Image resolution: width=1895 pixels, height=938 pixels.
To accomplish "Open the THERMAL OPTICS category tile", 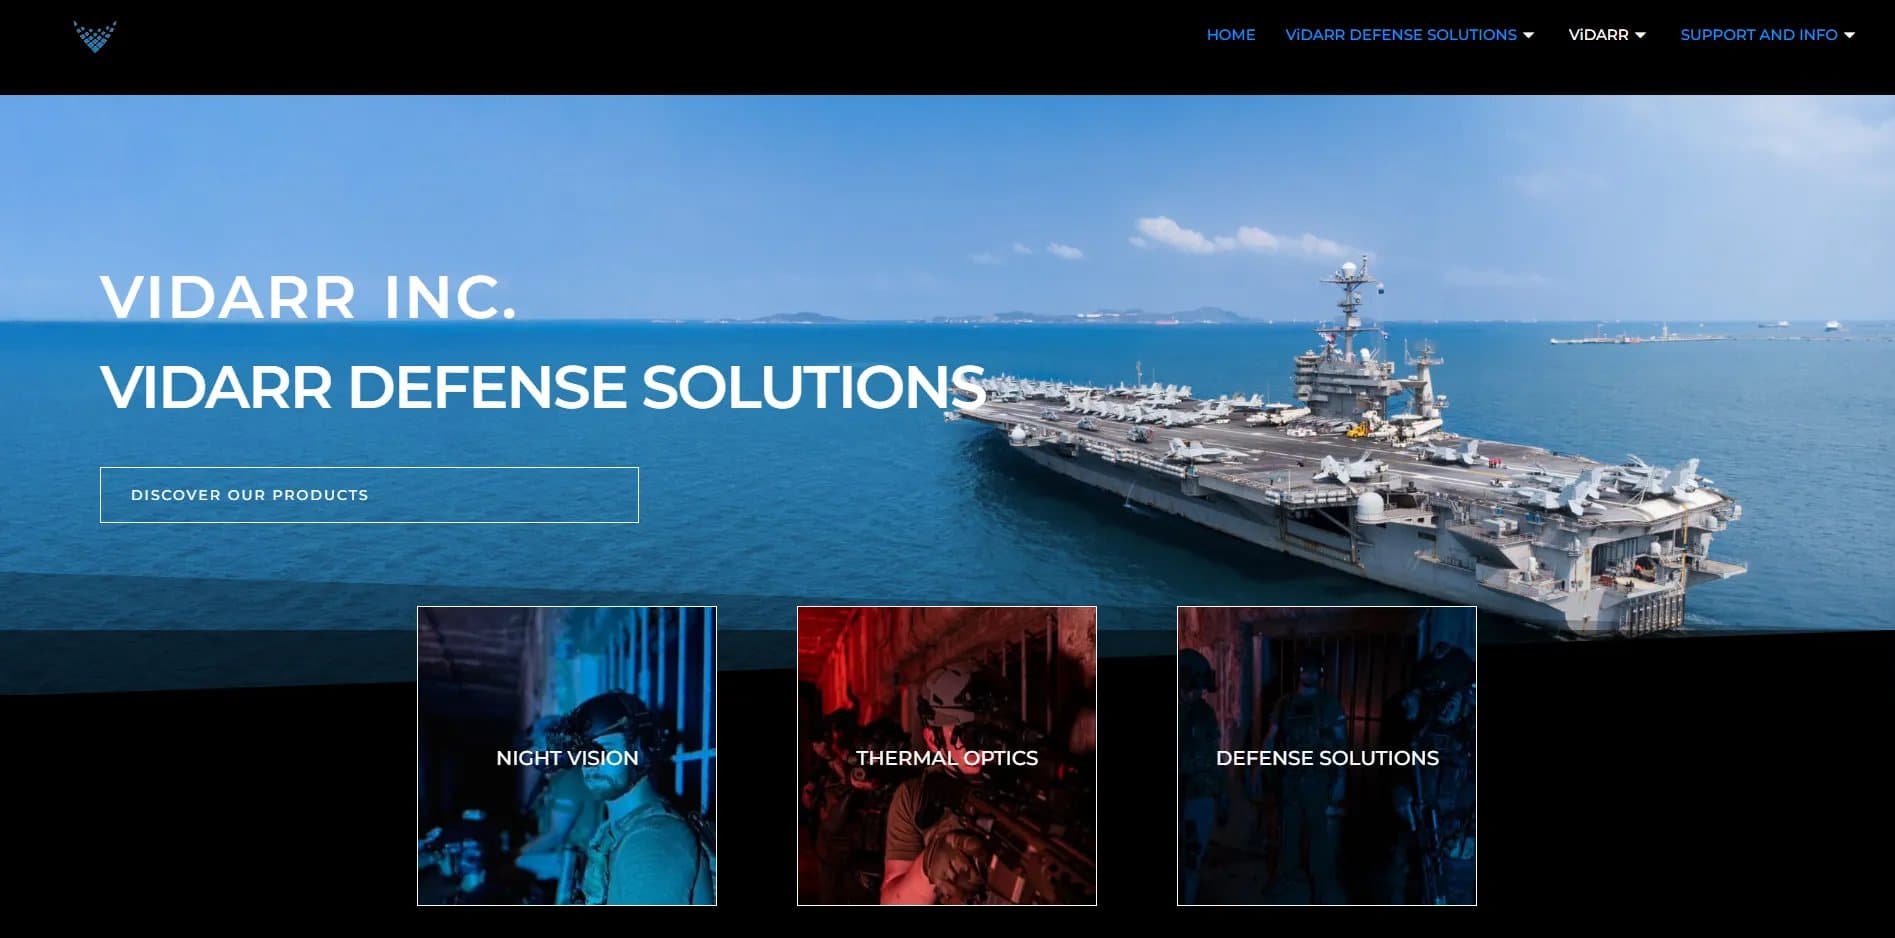I will tap(947, 756).
